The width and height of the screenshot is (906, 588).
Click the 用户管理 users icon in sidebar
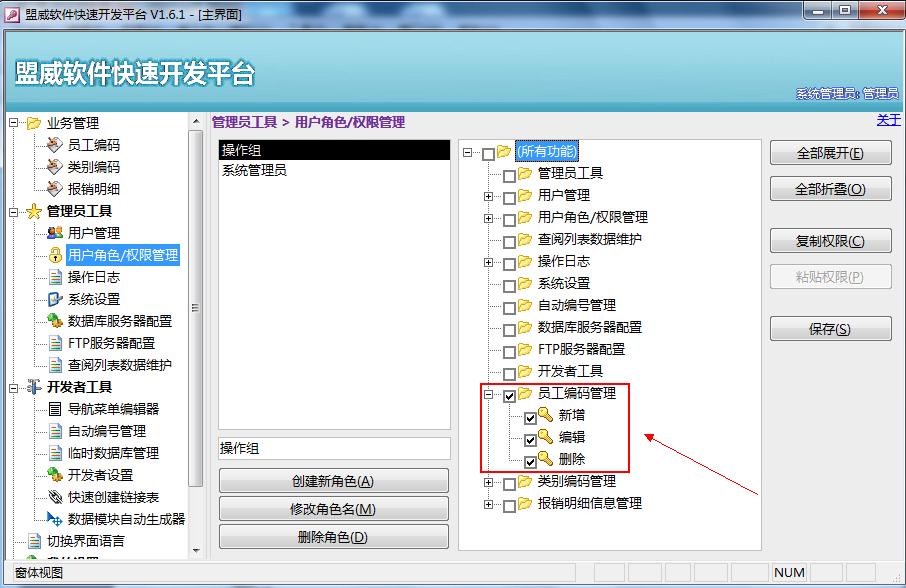[55, 233]
